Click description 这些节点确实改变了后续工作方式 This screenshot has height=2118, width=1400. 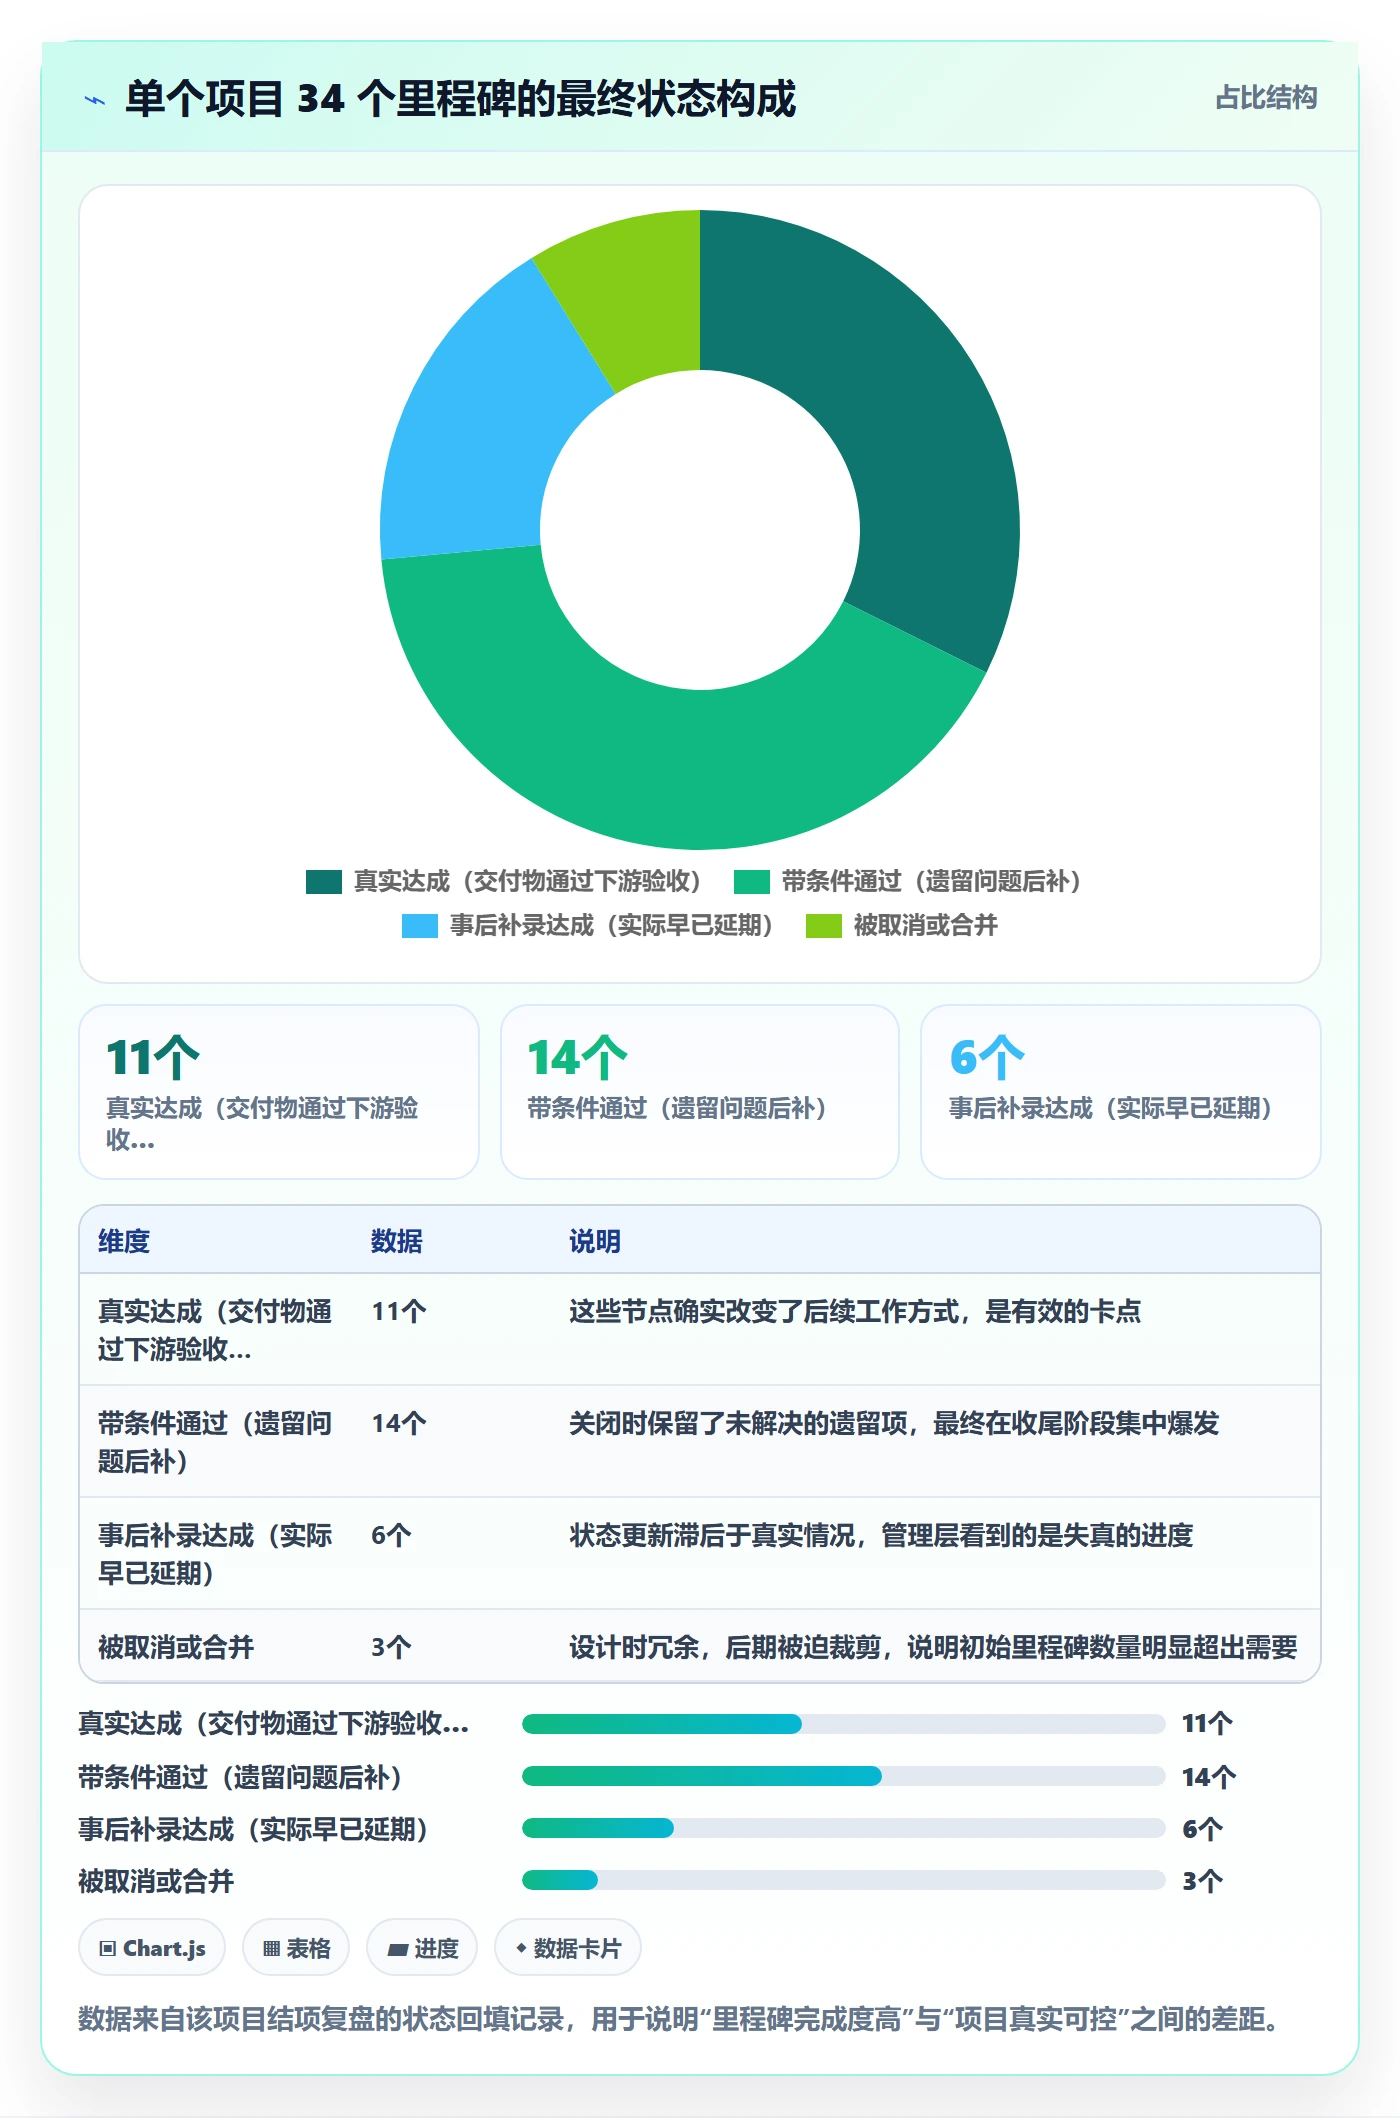pos(855,1311)
